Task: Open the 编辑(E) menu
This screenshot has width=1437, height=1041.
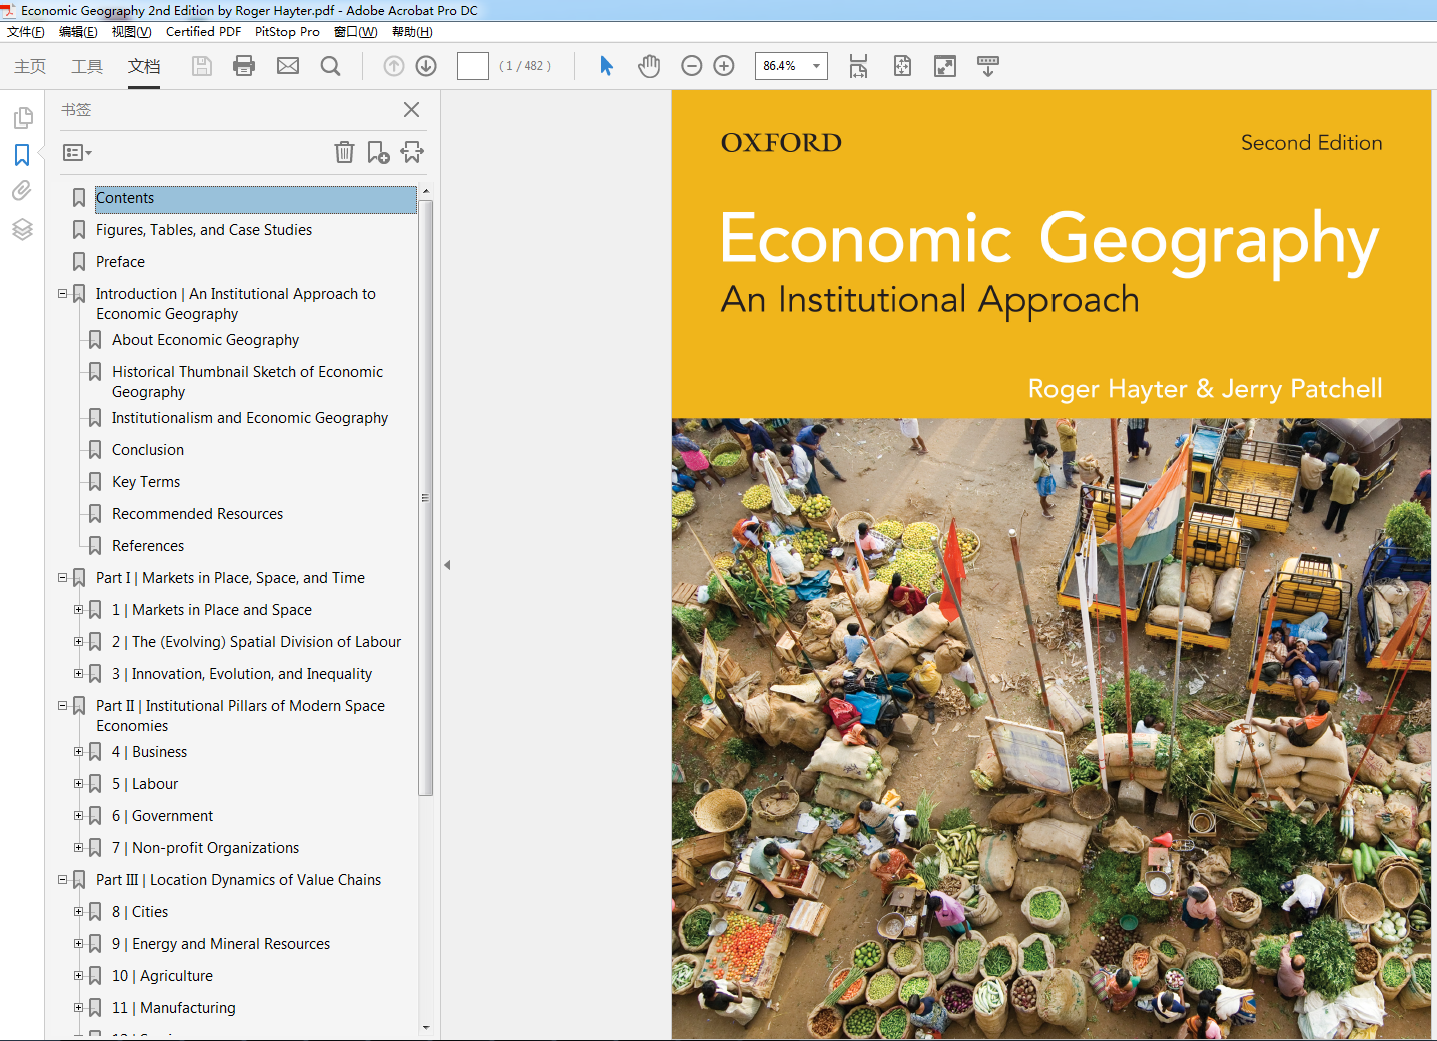Action: point(78,32)
